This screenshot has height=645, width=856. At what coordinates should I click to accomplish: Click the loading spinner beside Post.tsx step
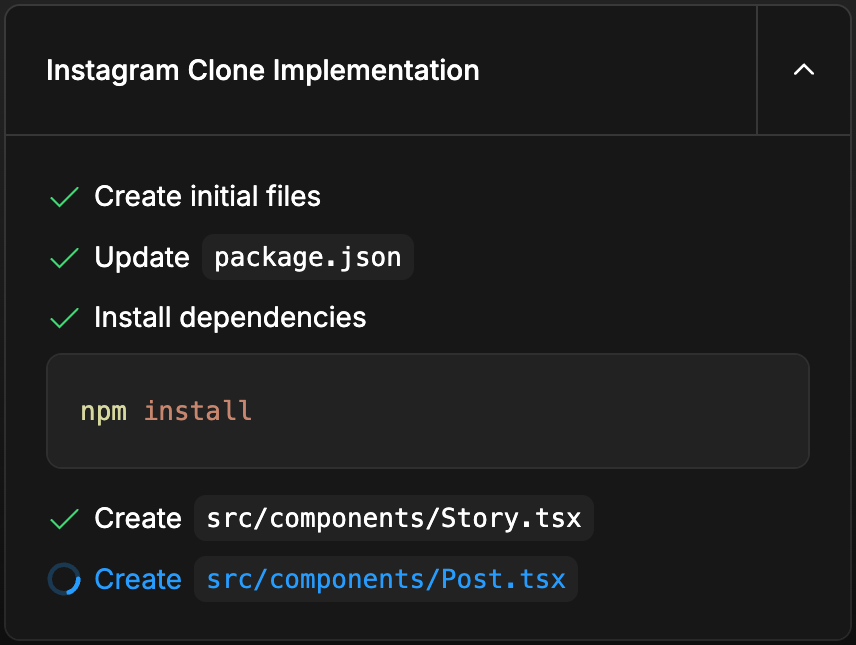pos(64,579)
